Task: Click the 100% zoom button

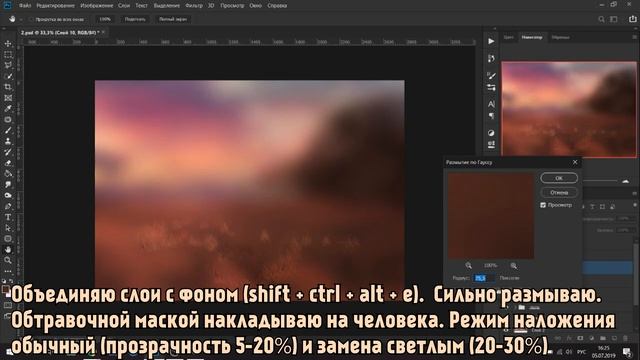Action: (x=105, y=19)
